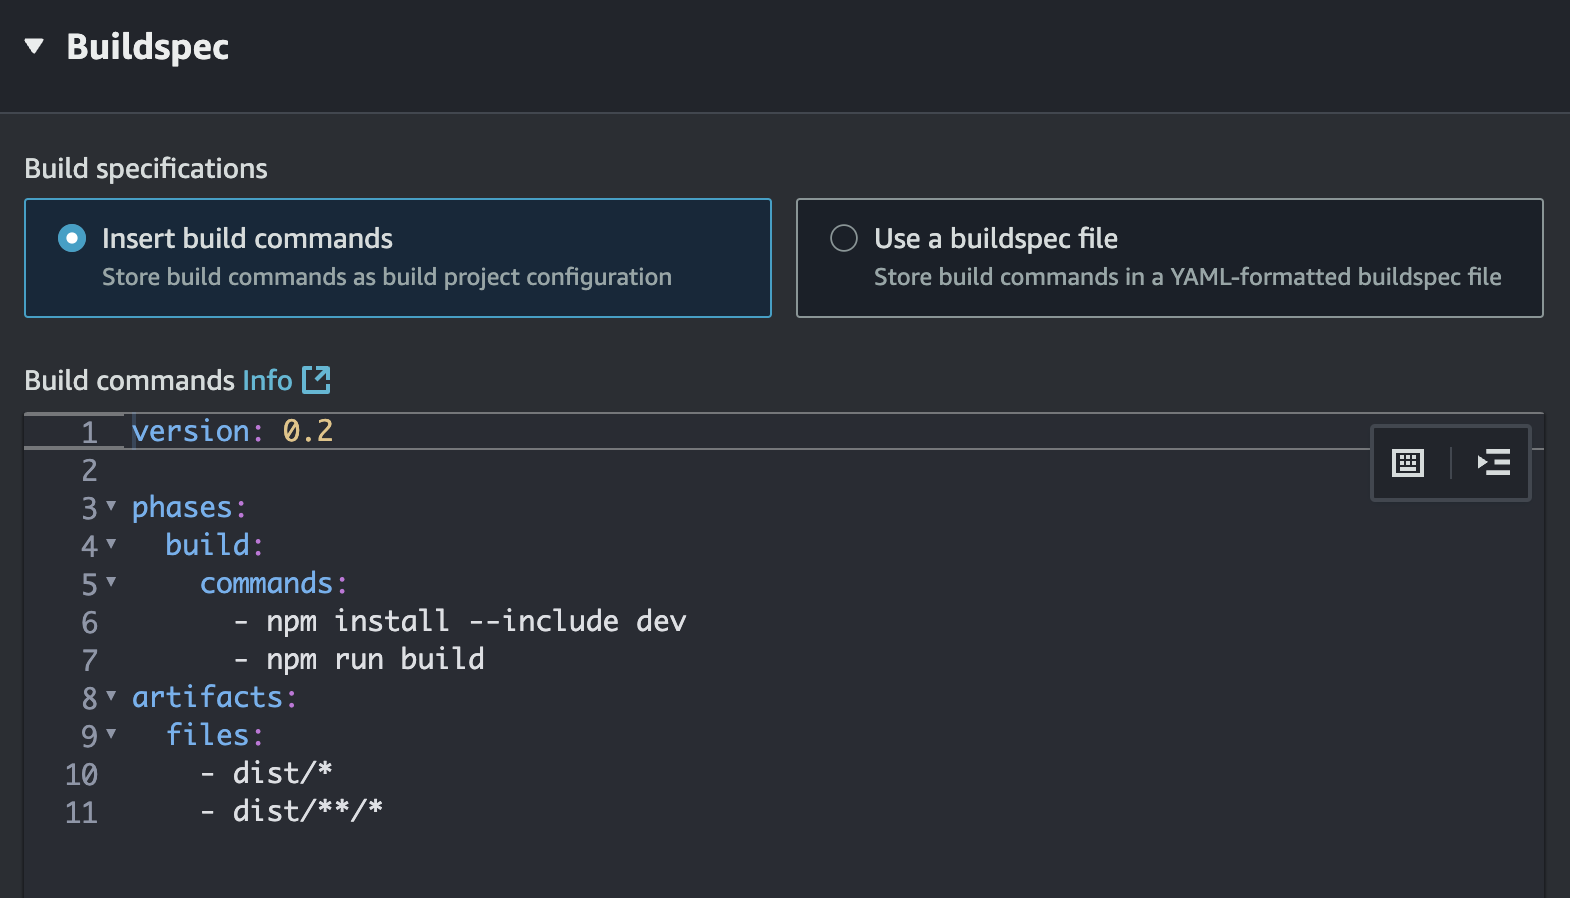The width and height of the screenshot is (1570, 898).
Task: Open the keyboard shortcuts icon in editor
Action: point(1408,463)
